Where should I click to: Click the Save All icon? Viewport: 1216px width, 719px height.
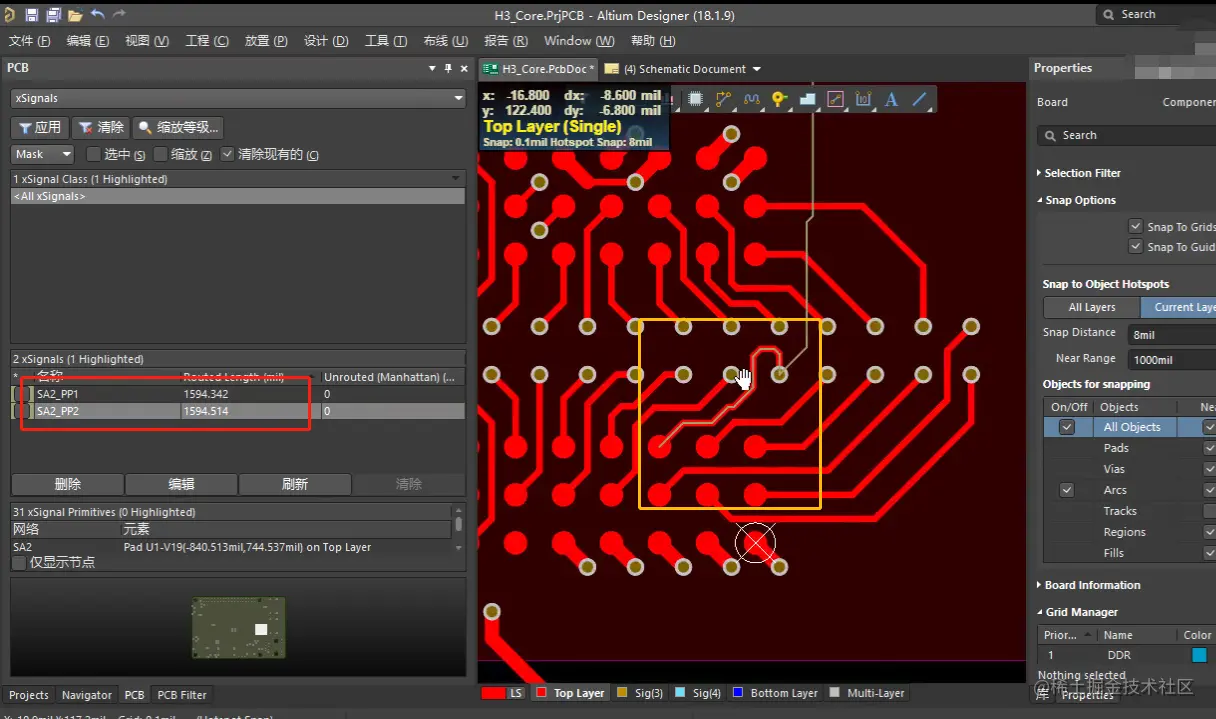tap(53, 15)
